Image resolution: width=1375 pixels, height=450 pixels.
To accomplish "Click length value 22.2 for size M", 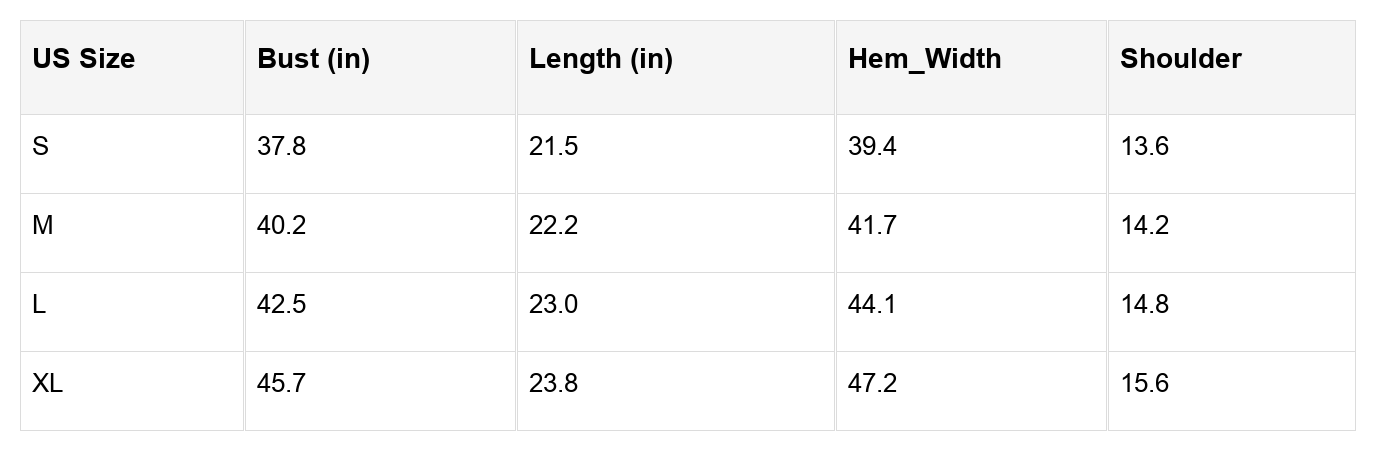I will (x=553, y=226).
